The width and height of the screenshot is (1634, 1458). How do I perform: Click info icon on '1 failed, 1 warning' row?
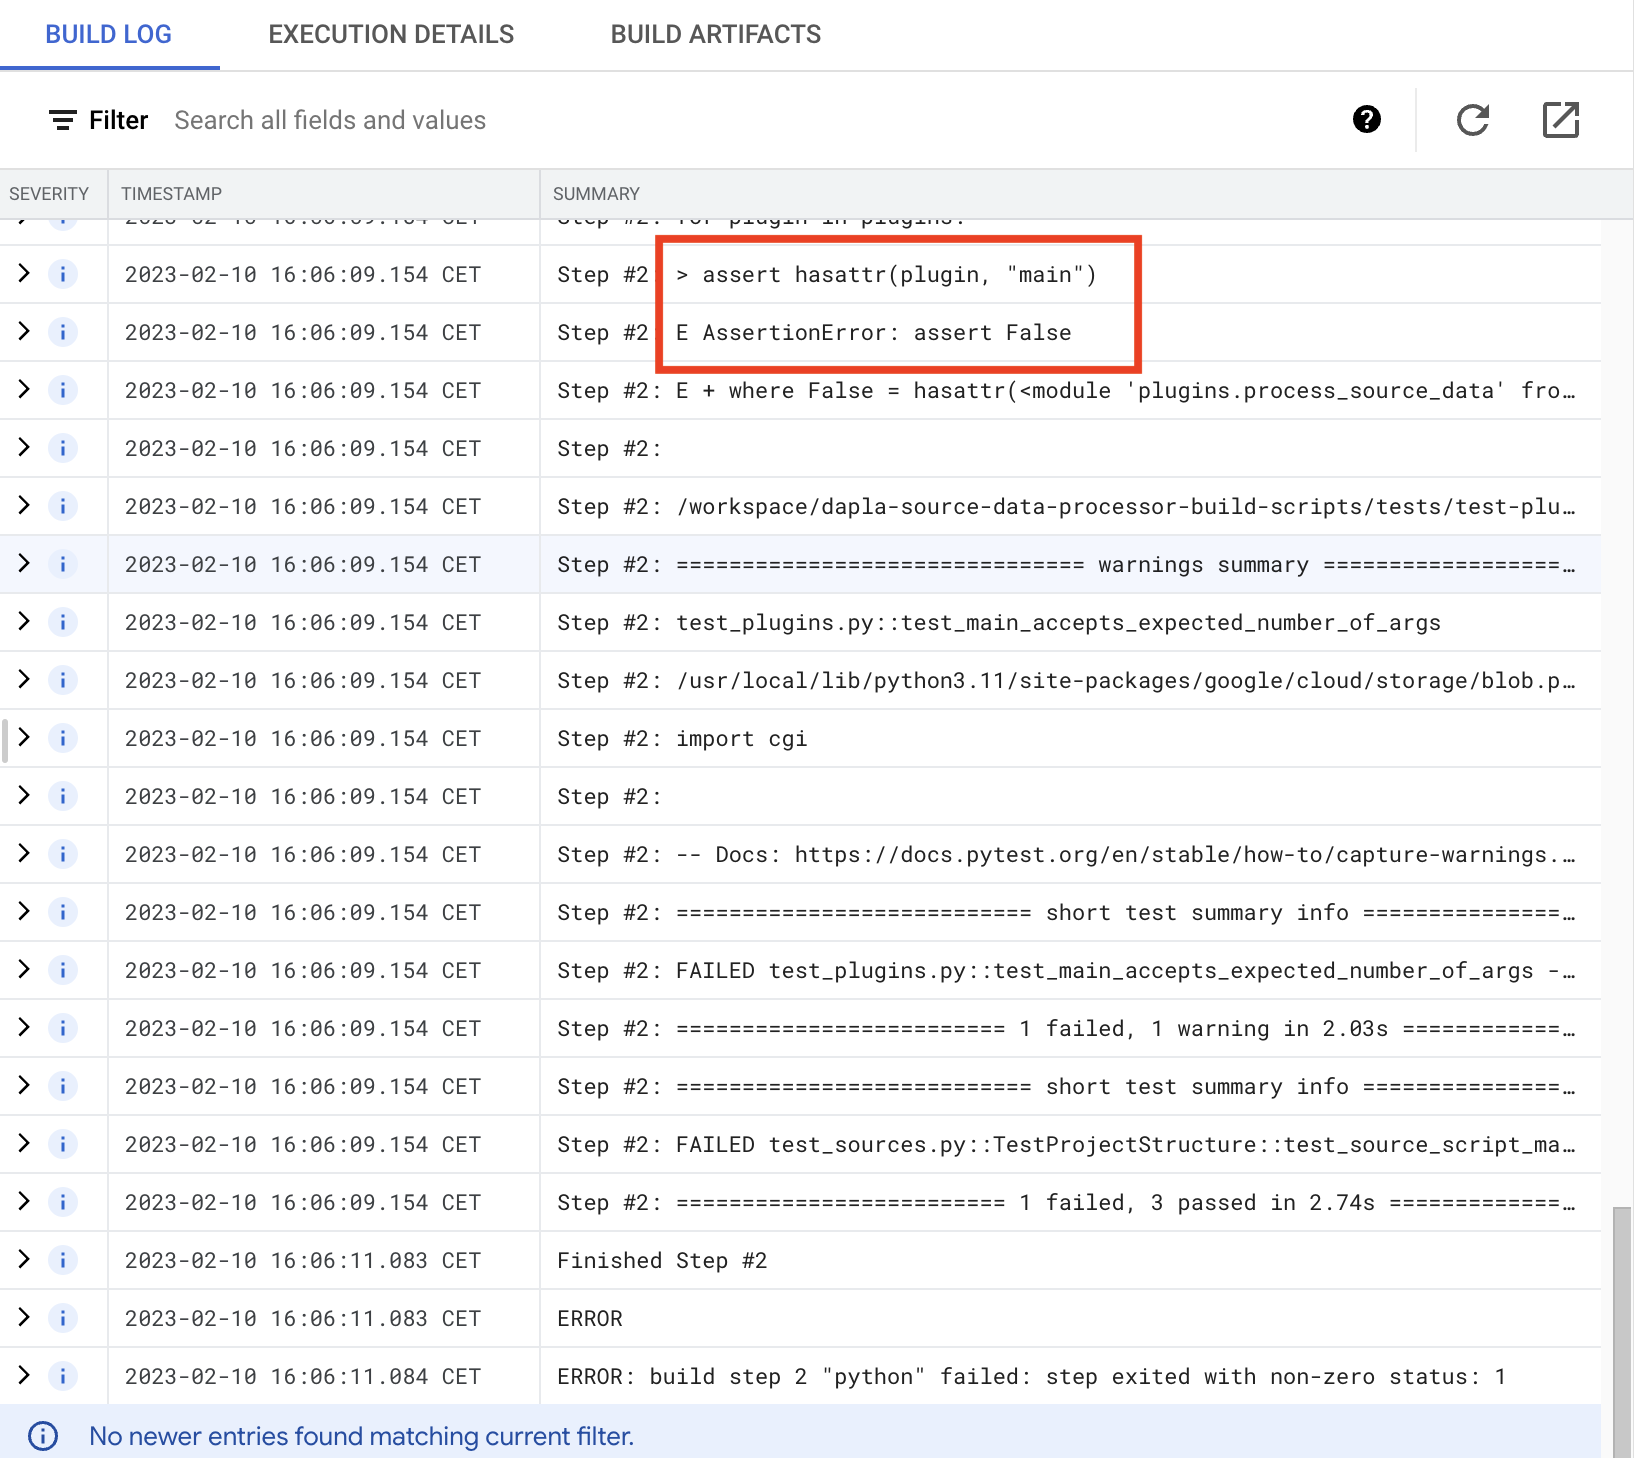(63, 1028)
